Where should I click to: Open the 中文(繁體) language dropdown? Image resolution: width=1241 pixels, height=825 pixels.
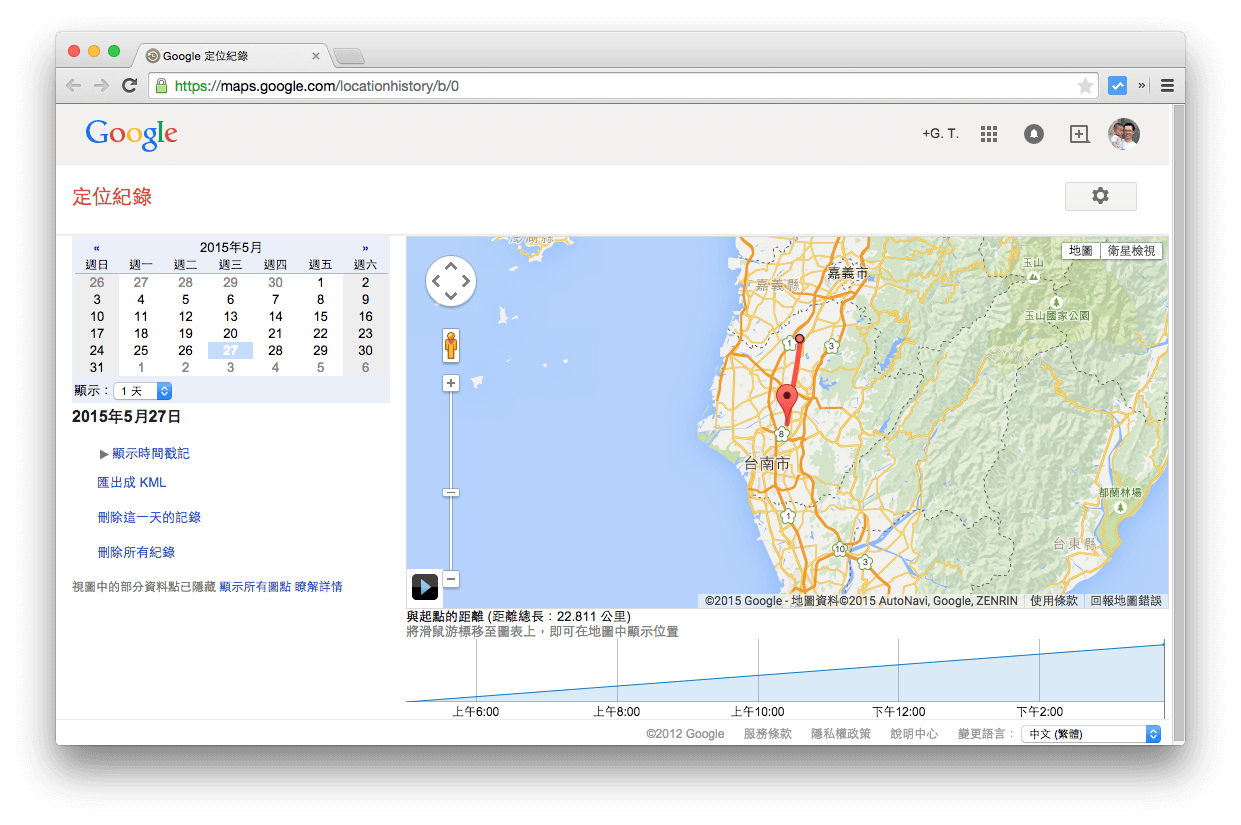(1089, 733)
